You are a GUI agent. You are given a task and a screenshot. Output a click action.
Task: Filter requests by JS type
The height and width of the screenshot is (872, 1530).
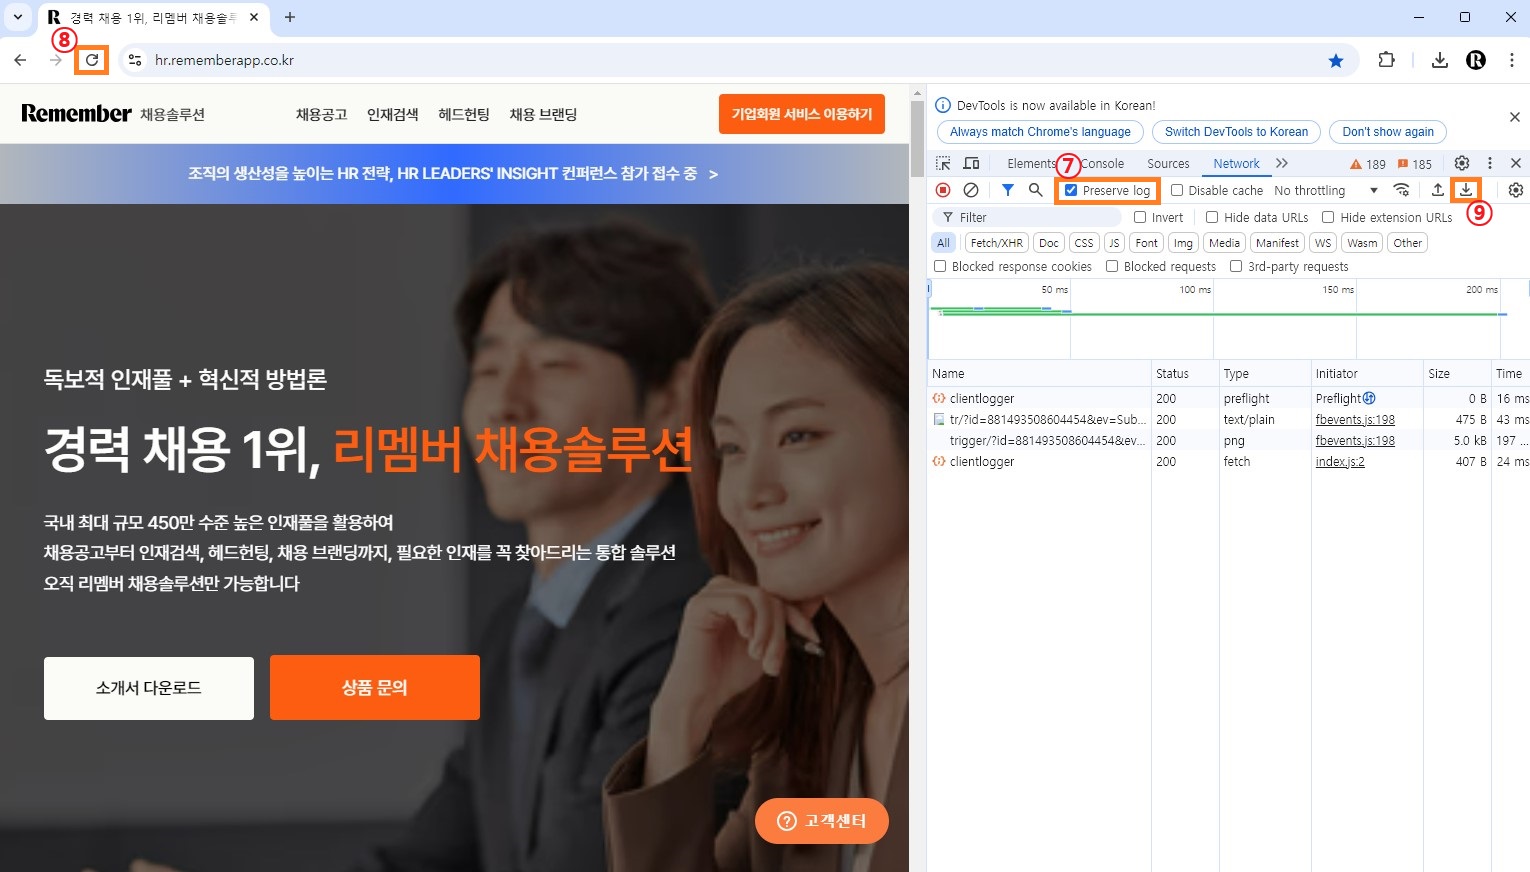[1114, 243]
